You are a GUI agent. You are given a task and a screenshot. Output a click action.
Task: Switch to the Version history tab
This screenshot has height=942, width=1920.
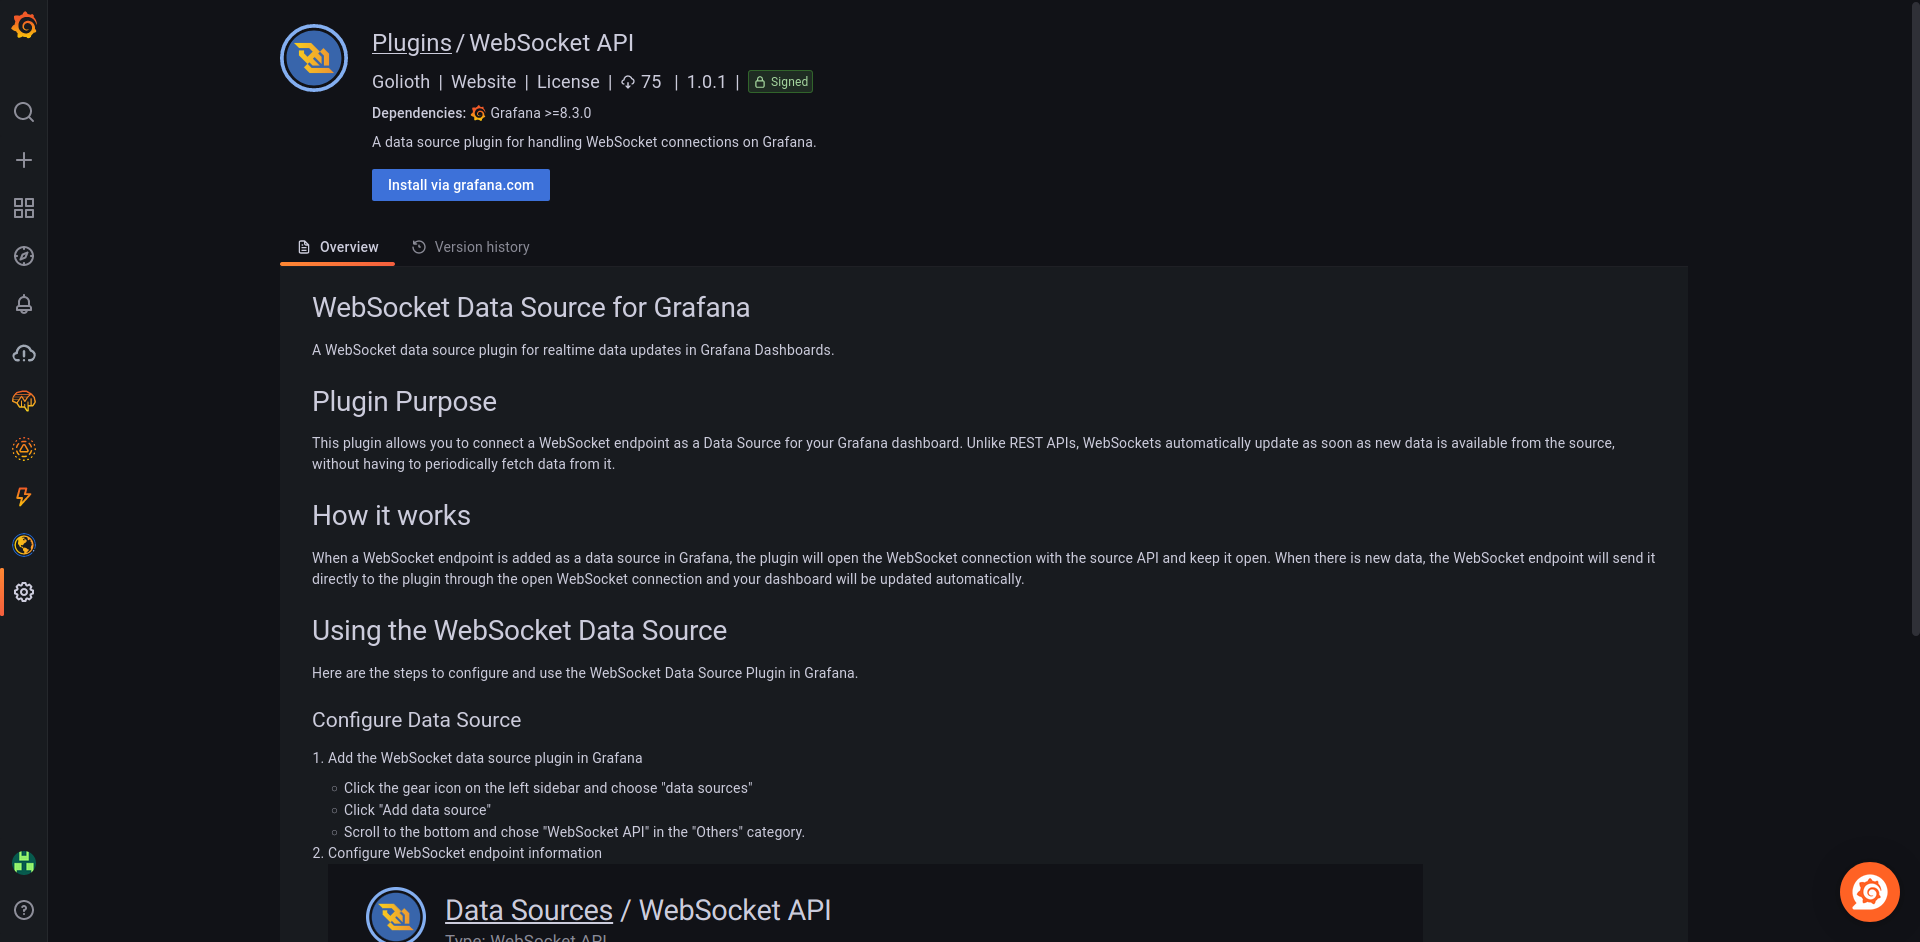coord(470,247)
